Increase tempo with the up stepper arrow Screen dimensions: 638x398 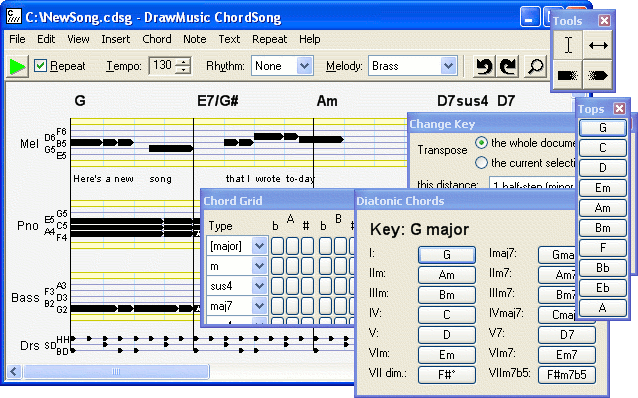coord(183,62)
